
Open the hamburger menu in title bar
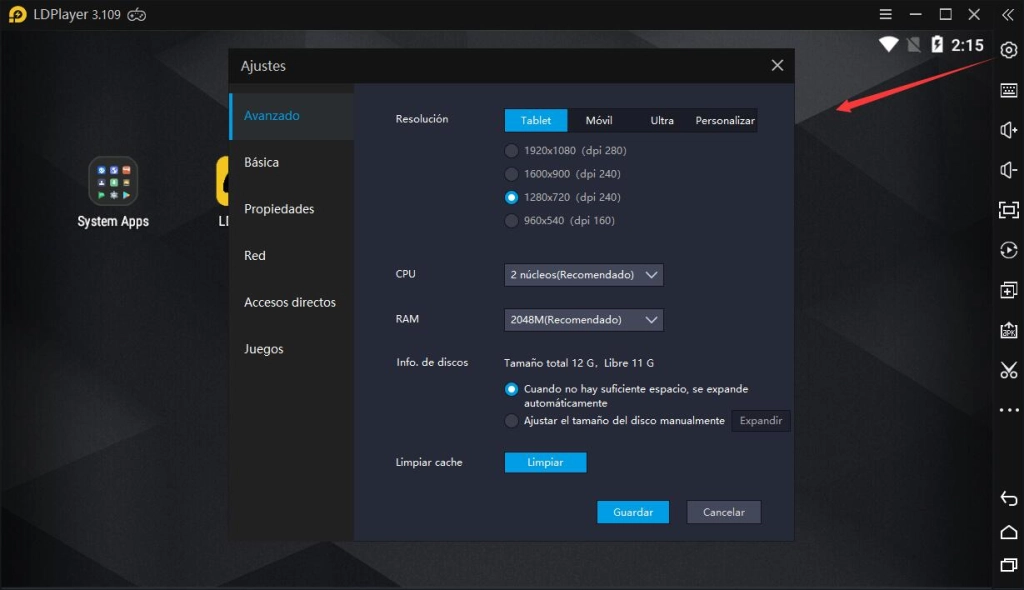(x=886, y=14)
